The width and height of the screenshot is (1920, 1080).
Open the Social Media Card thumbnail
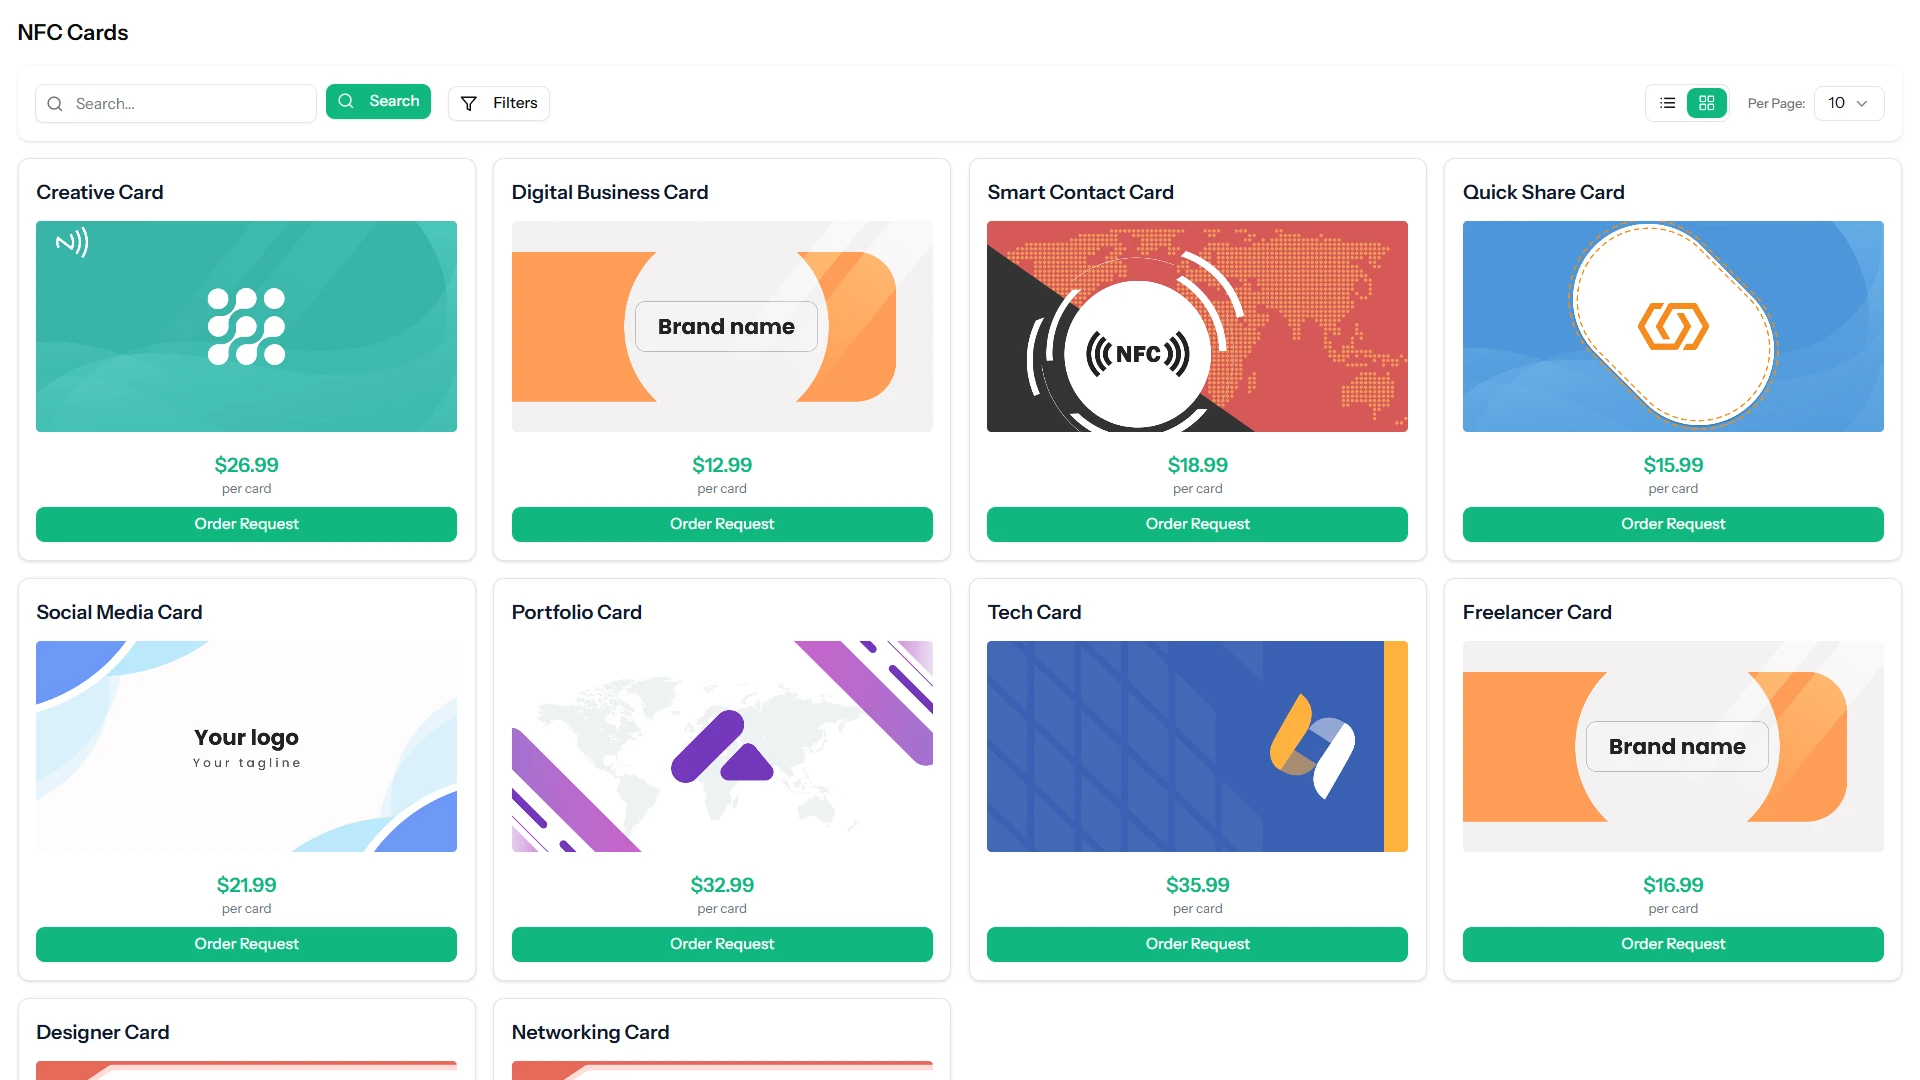[x=246, y=746]
